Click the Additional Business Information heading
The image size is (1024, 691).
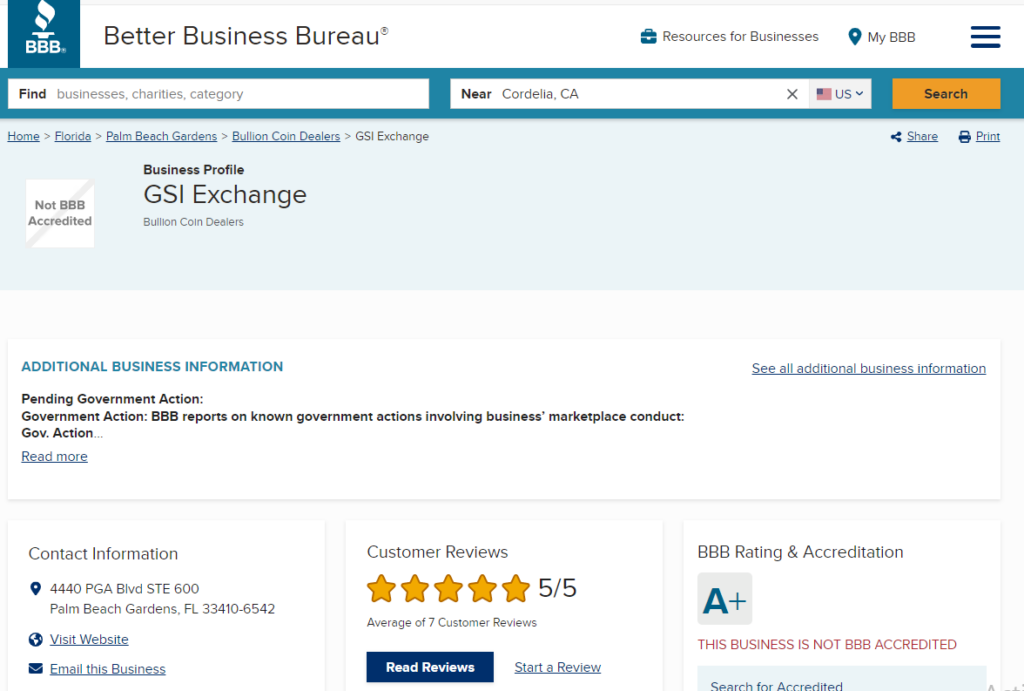pos(152,367)
